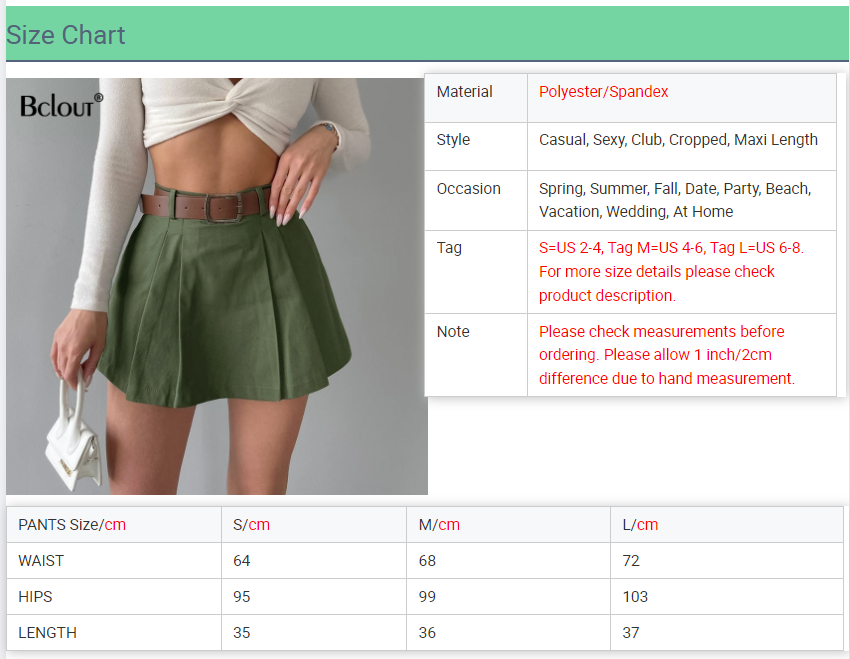Click the Bclout brand logo on photo
This screenshot has width=850, height=659.
61,104
